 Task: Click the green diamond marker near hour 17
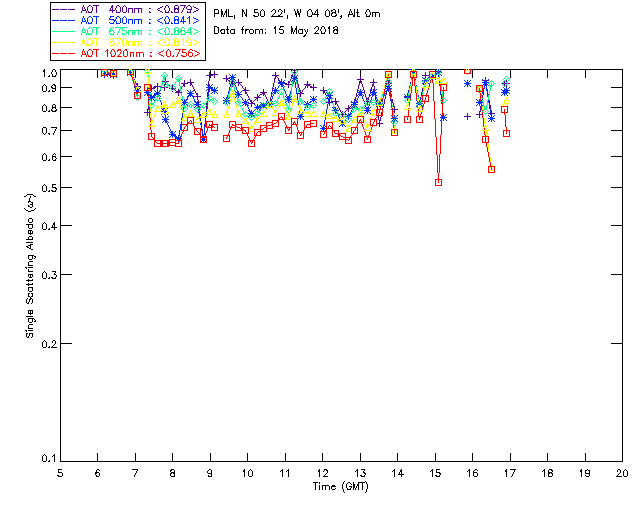tap(507, 81)
